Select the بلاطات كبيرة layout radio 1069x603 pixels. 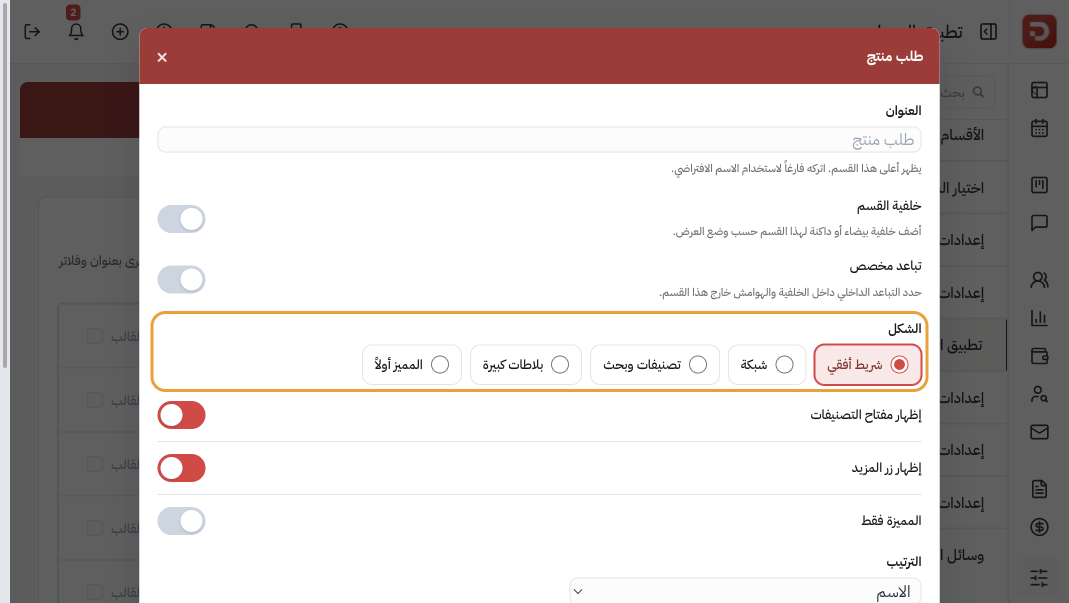click(526, 365)
